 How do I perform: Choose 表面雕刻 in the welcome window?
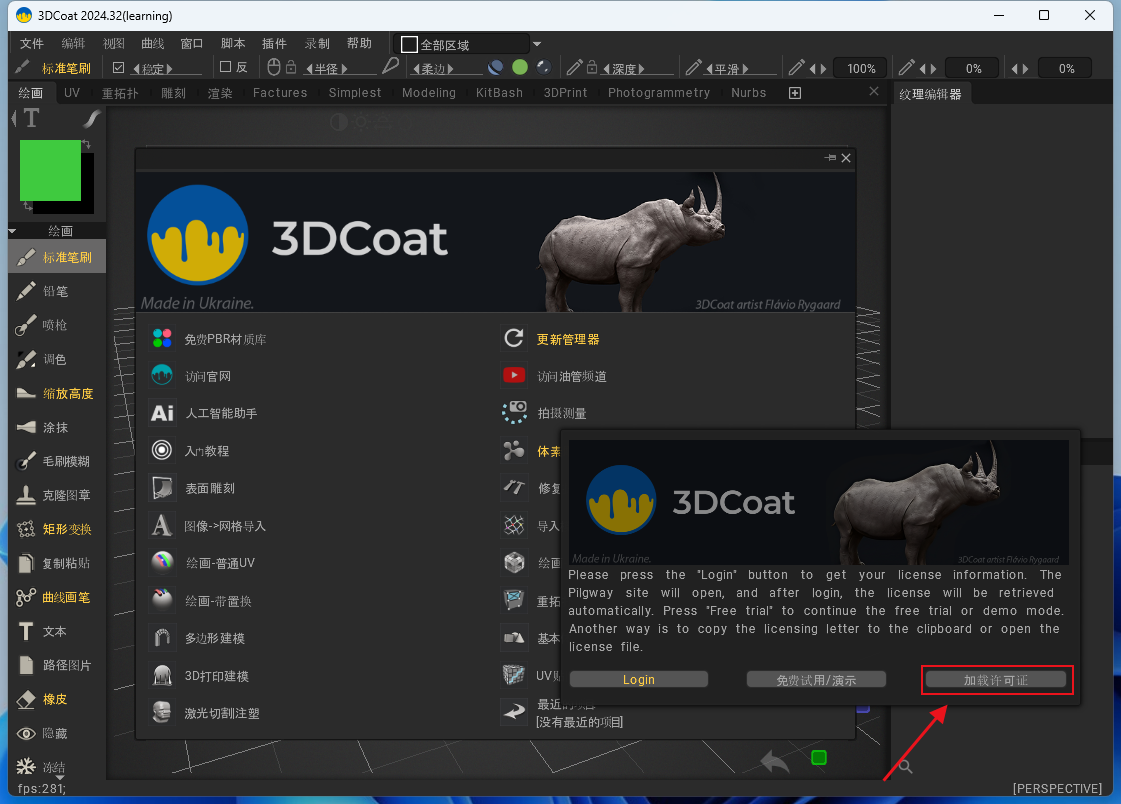pos(193,488)
